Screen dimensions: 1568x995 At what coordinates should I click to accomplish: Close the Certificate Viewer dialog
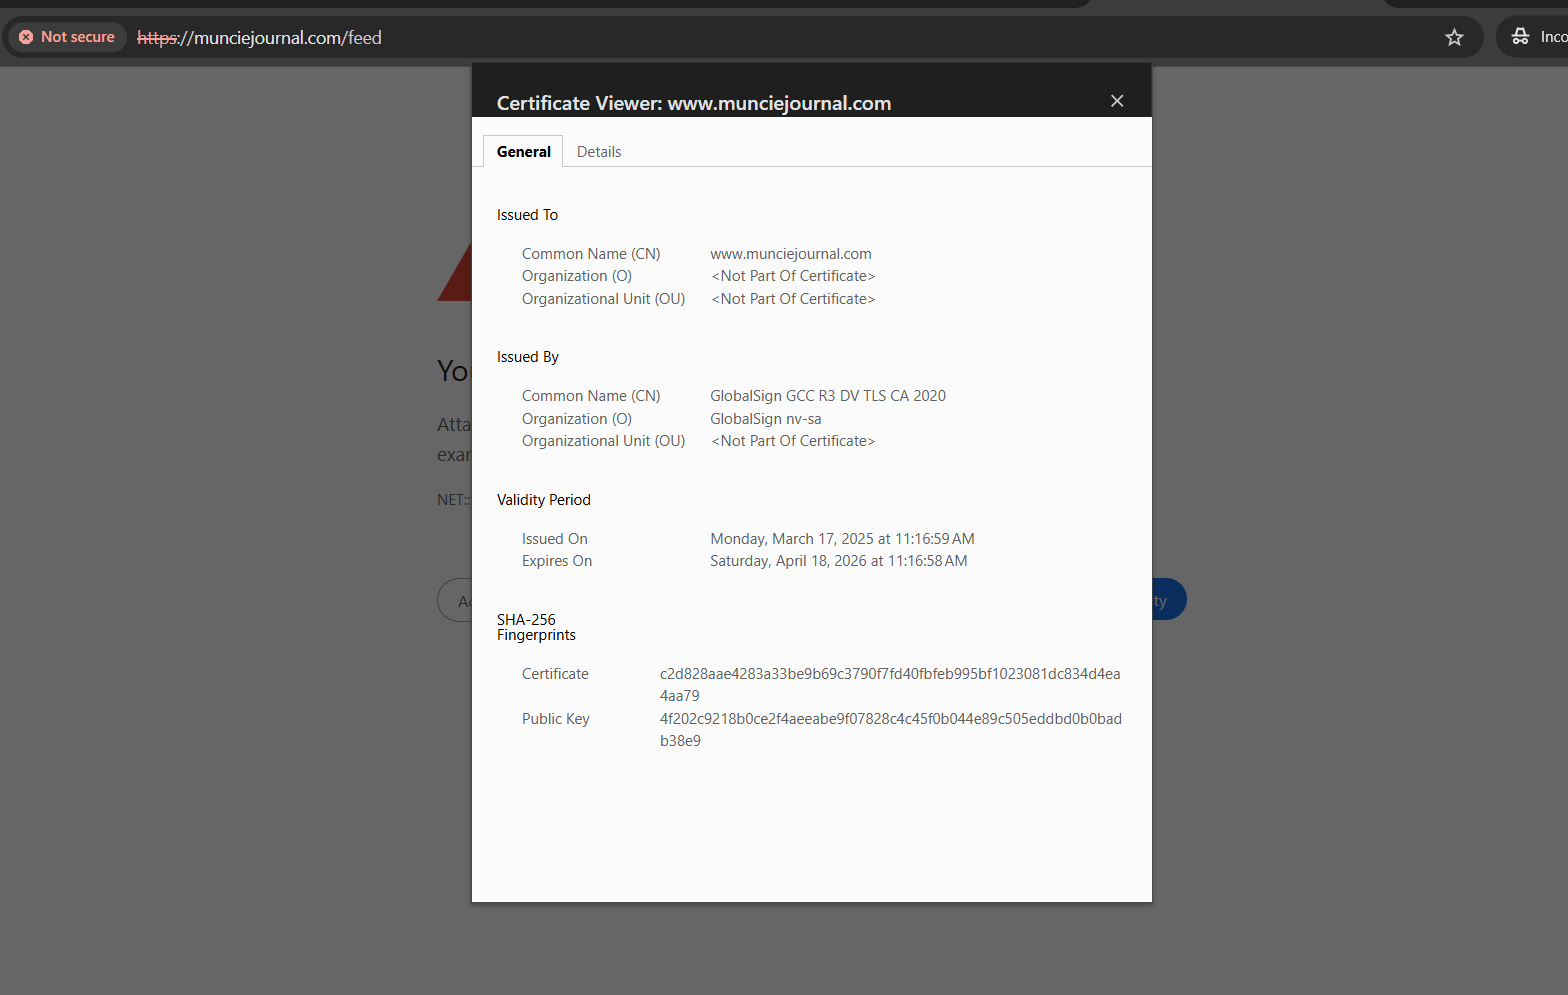pos(1117,101)
